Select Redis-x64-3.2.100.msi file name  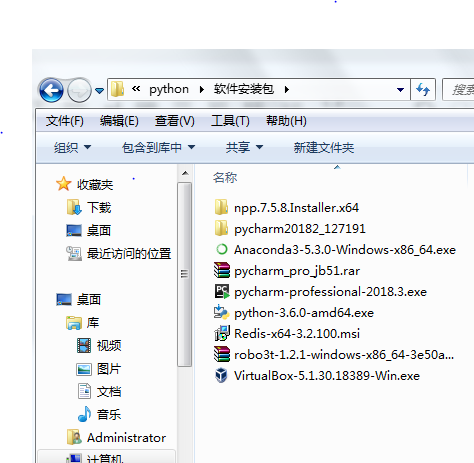(x=297, y=334)
